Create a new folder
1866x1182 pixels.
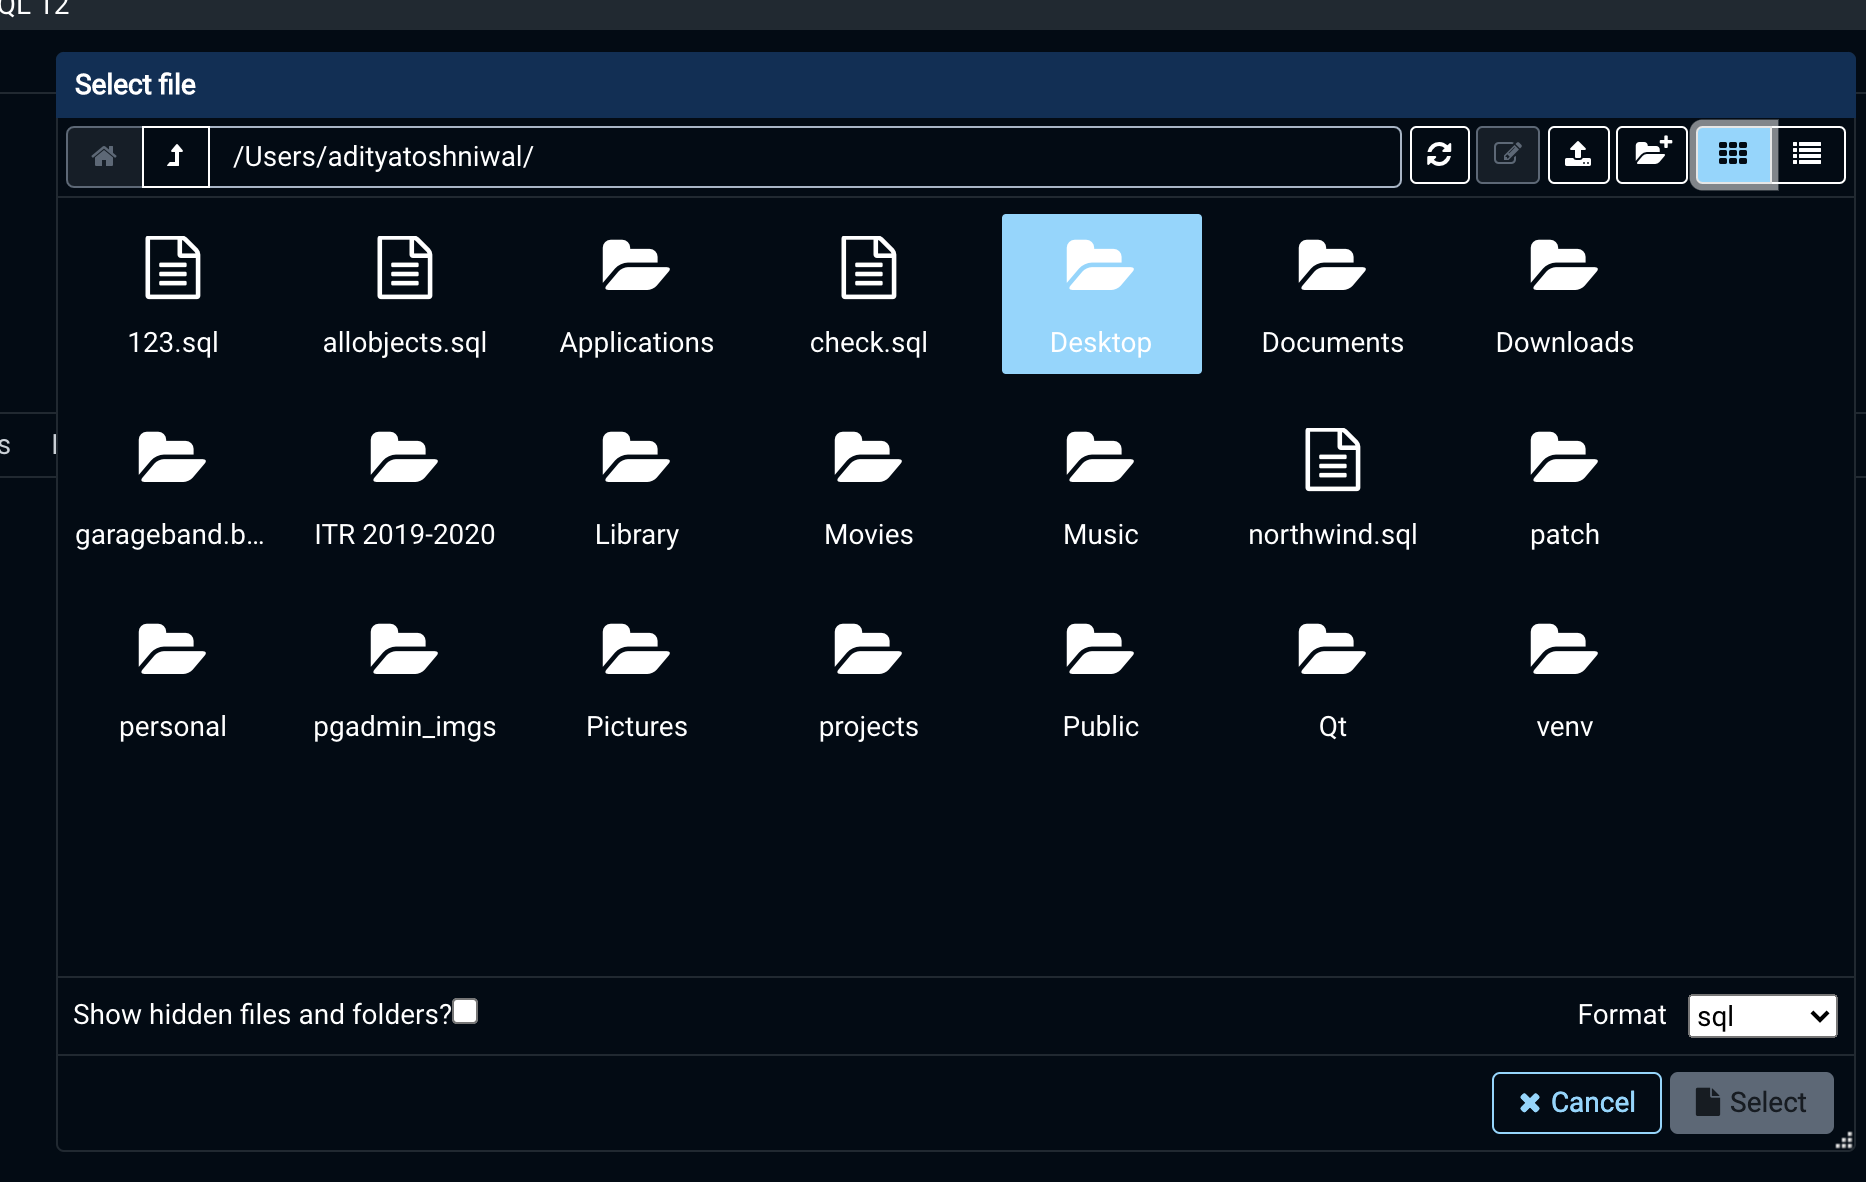tap(1652, 155)
